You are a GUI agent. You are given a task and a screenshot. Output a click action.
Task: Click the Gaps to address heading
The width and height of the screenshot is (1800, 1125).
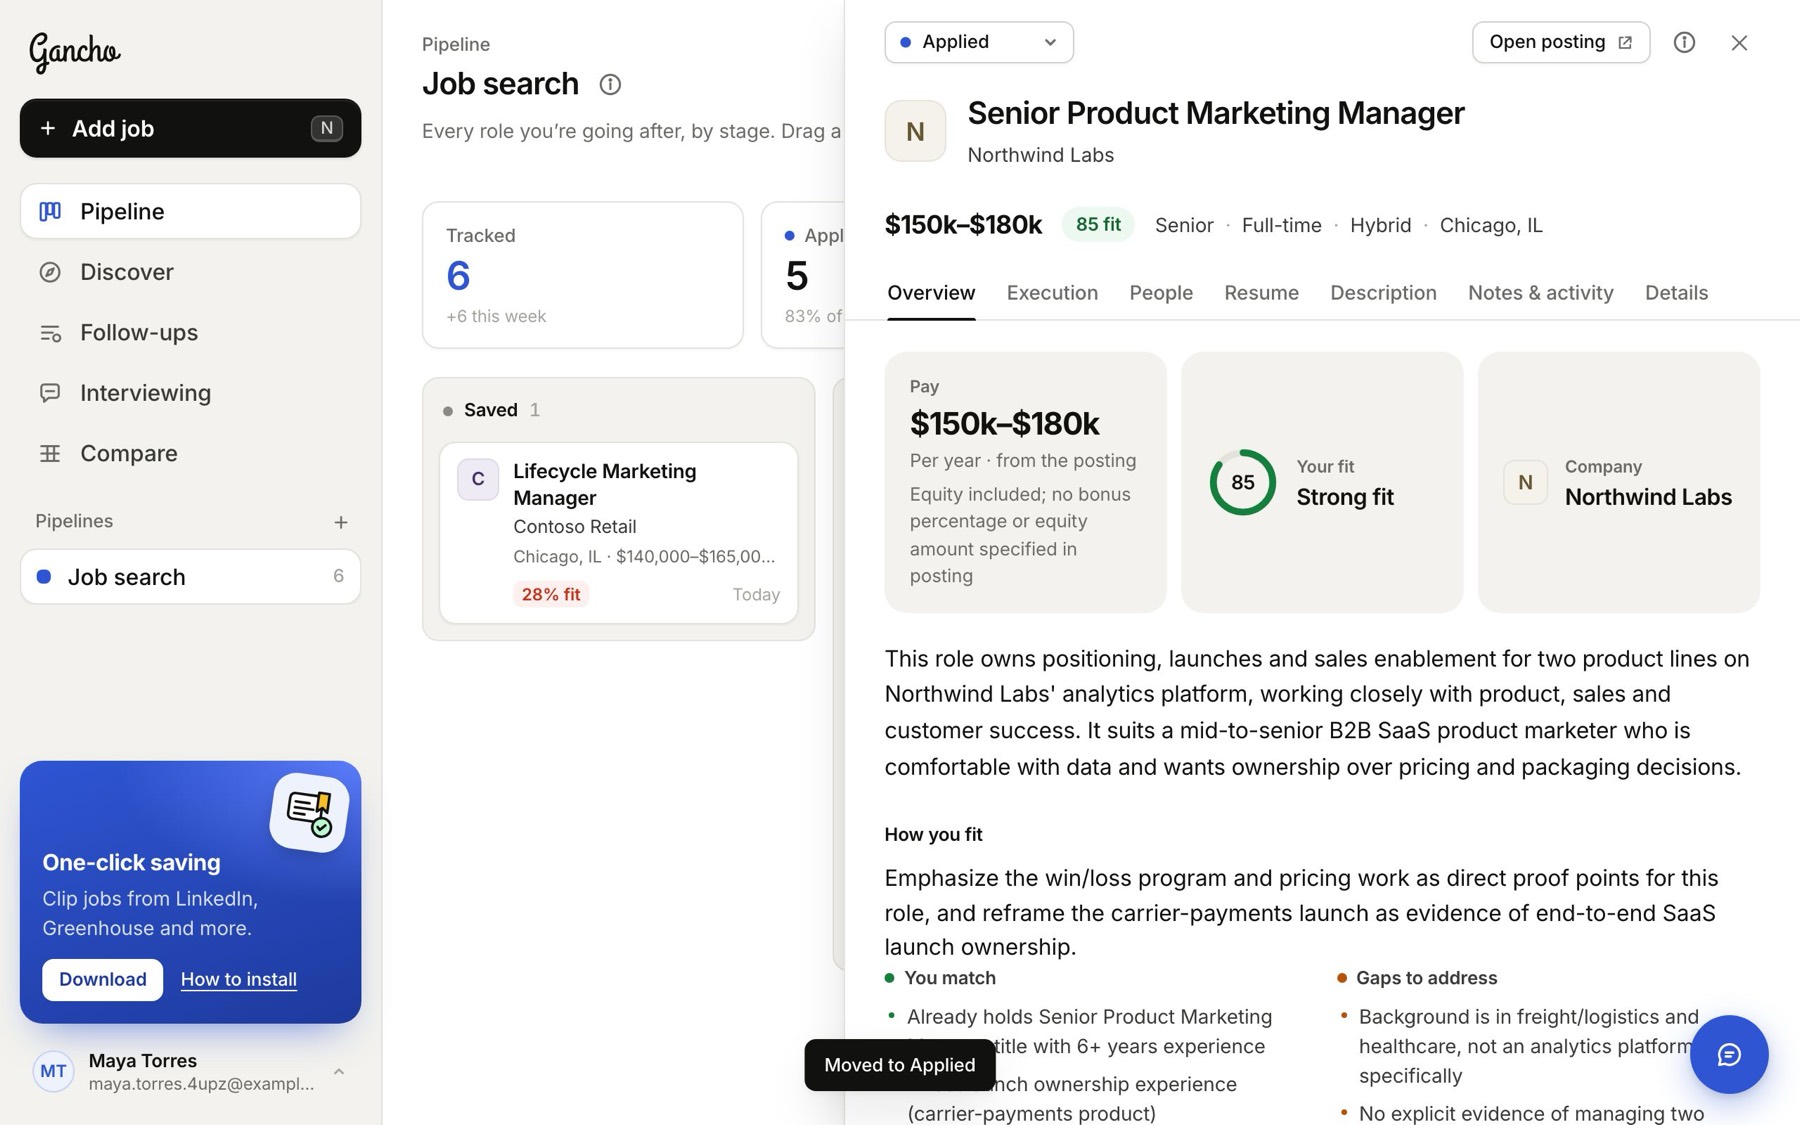(x=1426, y=978)
